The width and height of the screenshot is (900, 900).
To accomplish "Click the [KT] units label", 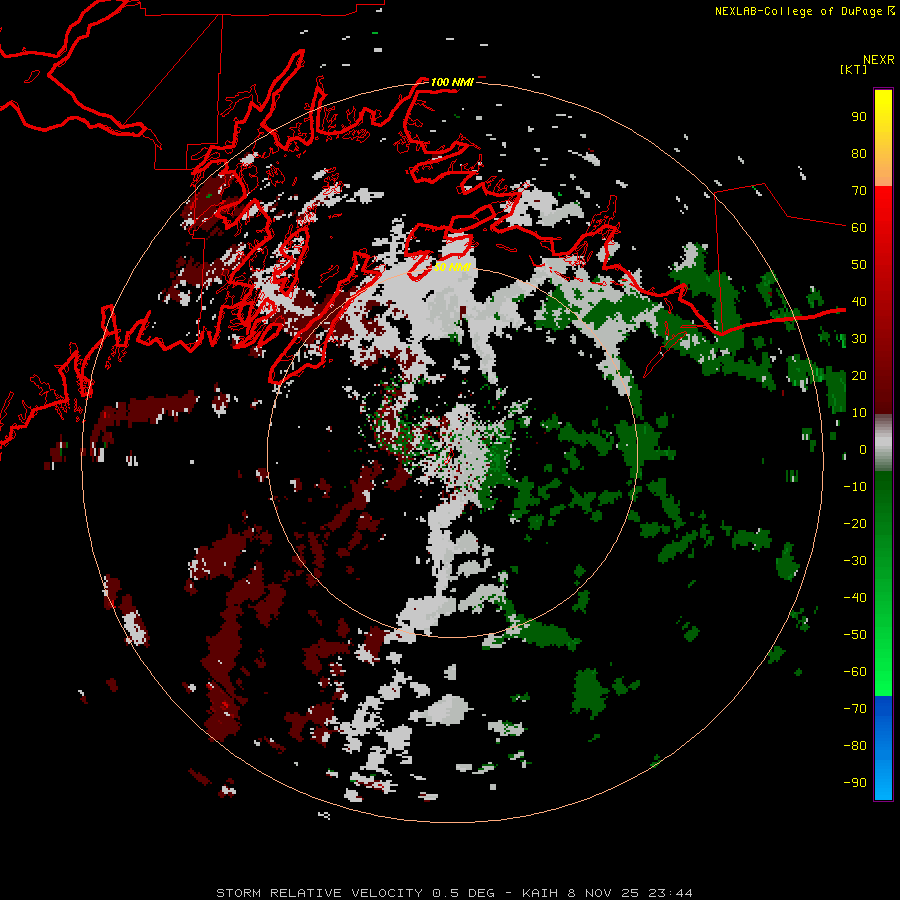I will pos(853,69).
